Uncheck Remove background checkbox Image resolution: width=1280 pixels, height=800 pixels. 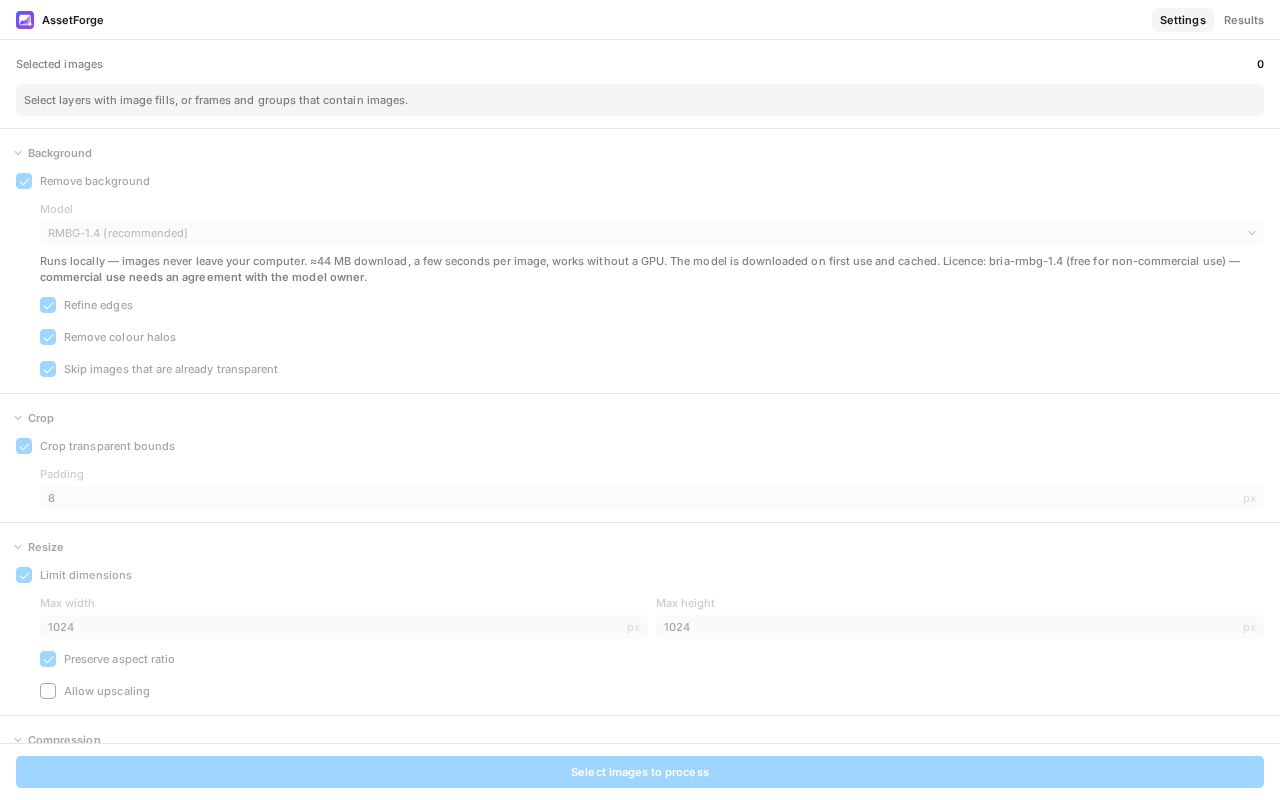pyautogui.click(x=24, y=181)
